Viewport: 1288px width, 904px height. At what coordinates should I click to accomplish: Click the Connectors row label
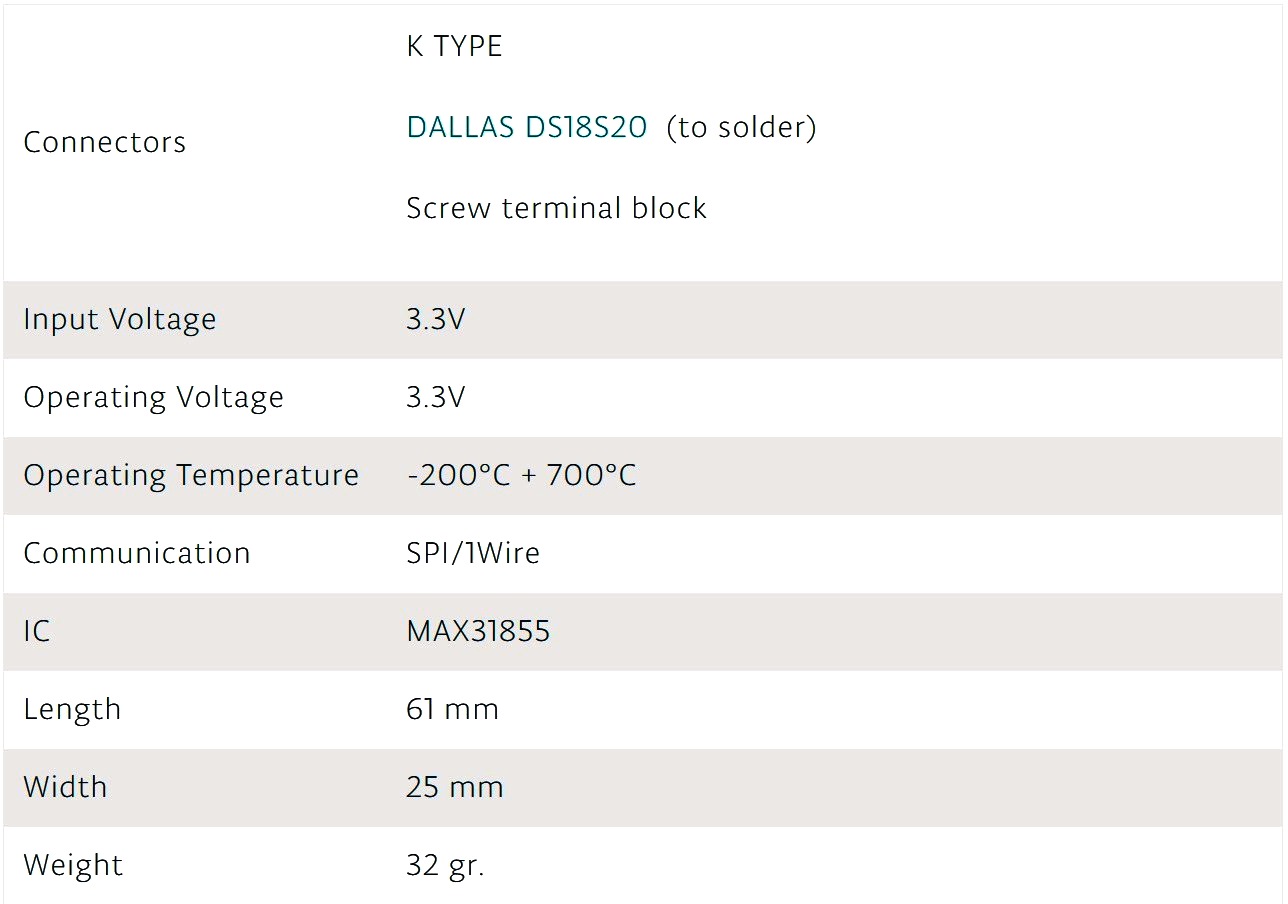(105, 142)
